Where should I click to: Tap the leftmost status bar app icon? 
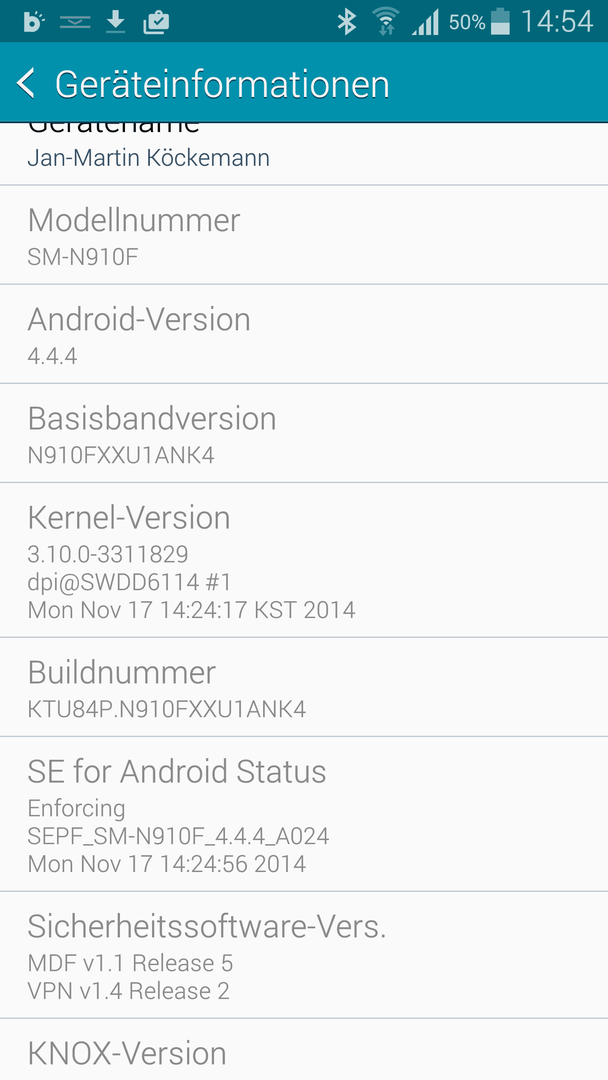pyautogui.click(x=33, y=22)
